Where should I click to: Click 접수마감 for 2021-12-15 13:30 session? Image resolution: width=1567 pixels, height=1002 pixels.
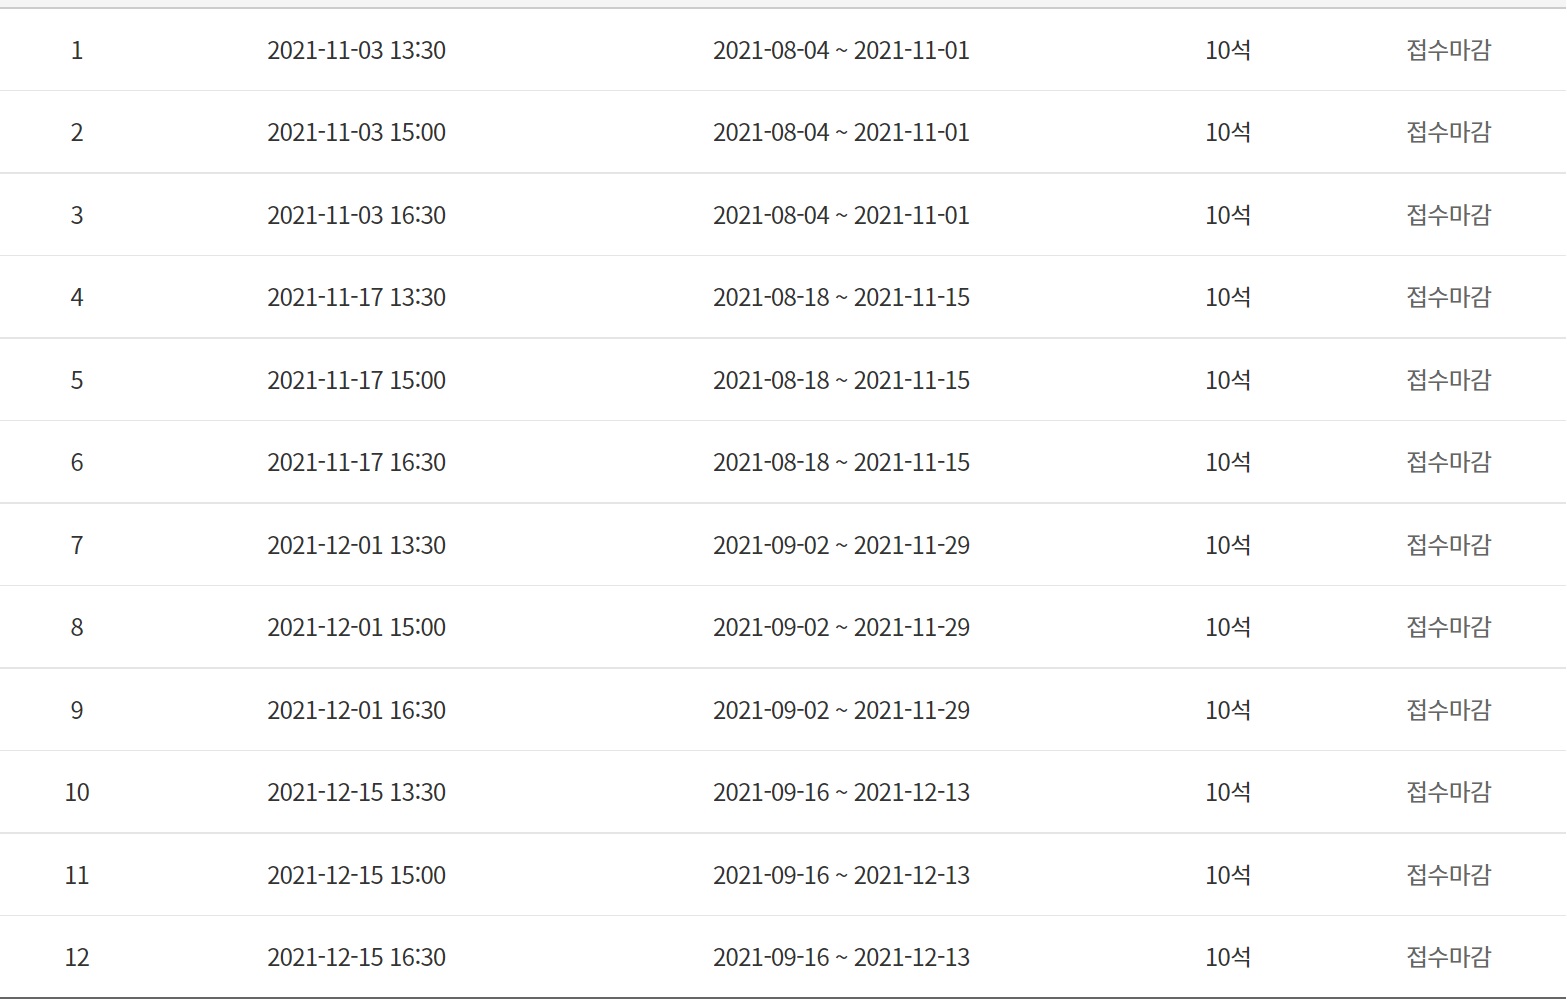point(1448,792)
